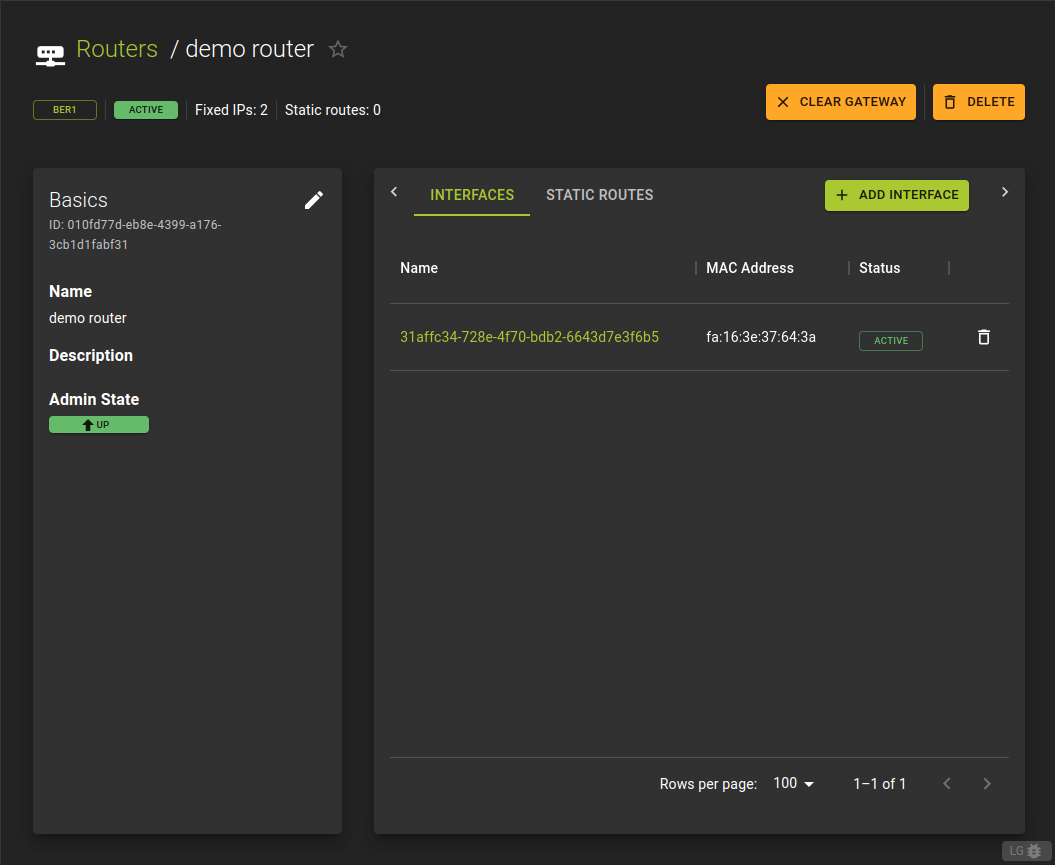The width and height of the screenshot is (1055, 865).
Task: Select the router ID text under Basics
Action: pos(135,235)
